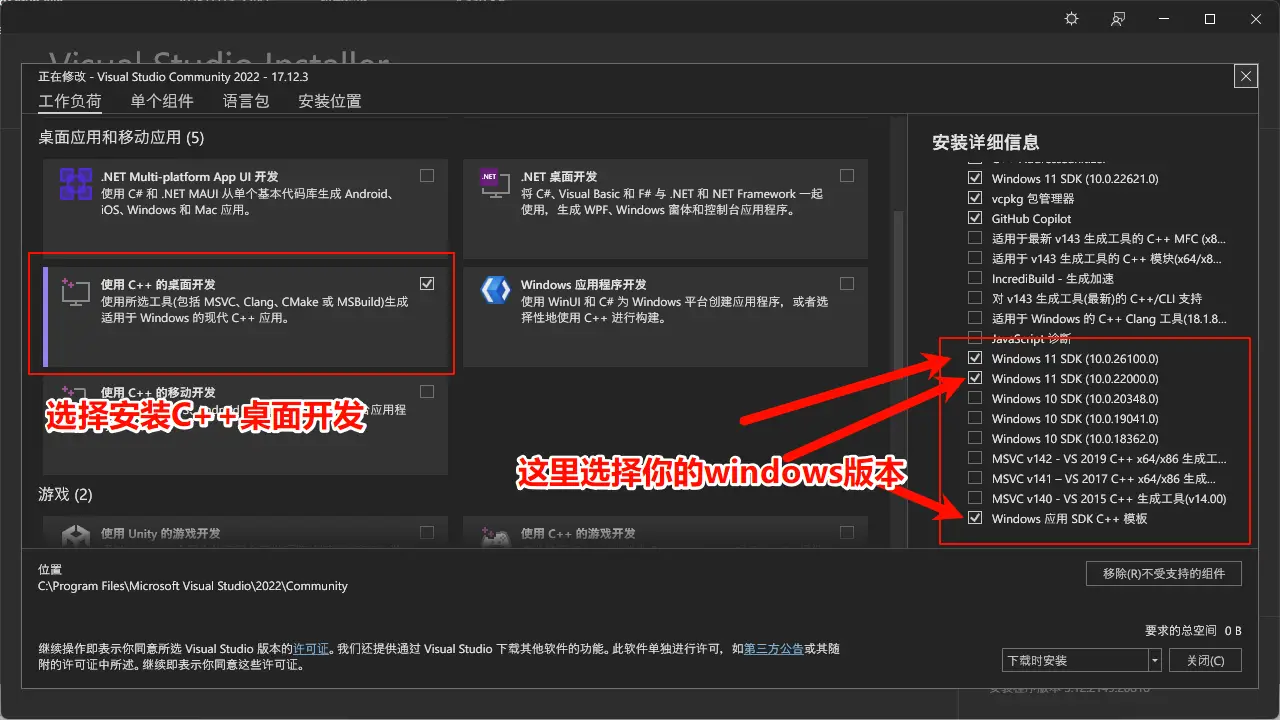Click the 关闭(C) button
Image resolution: width=1280 pixels, height=720 pixels.
(x=1205, y=660)
